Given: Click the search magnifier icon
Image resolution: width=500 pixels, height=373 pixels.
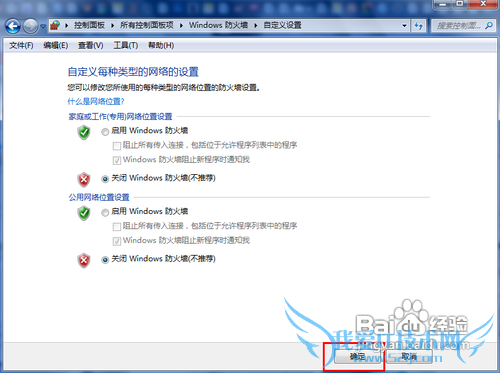Looking at the screenshot, I should 489,26.
